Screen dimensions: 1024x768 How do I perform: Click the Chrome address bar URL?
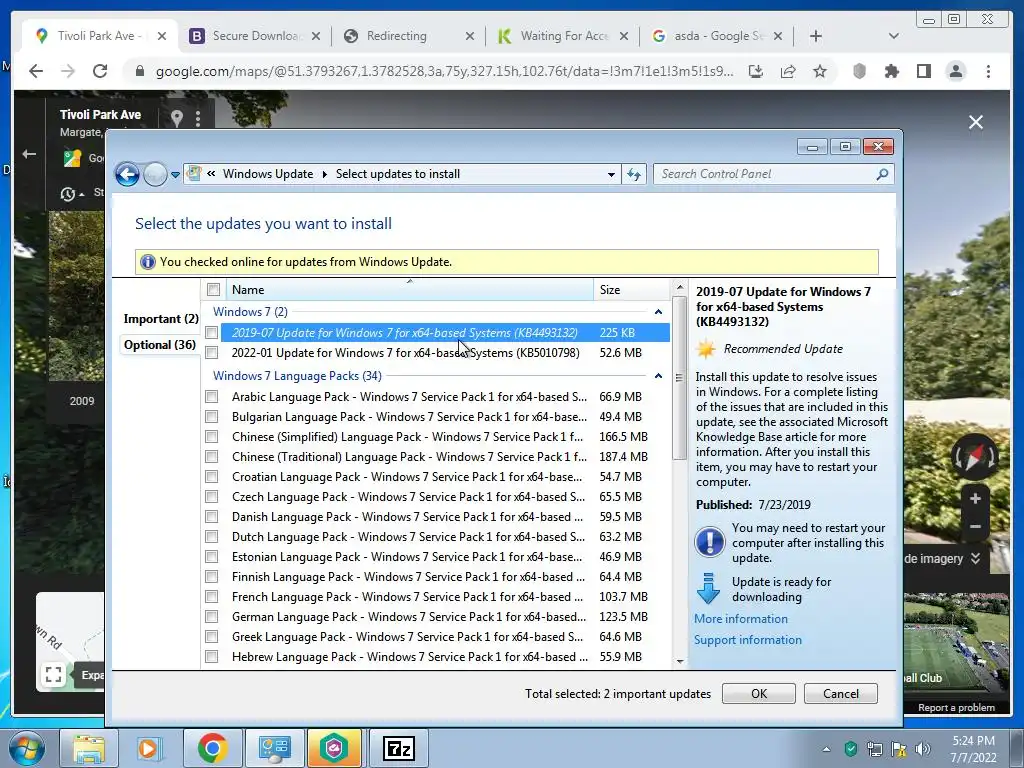(444, 71)
